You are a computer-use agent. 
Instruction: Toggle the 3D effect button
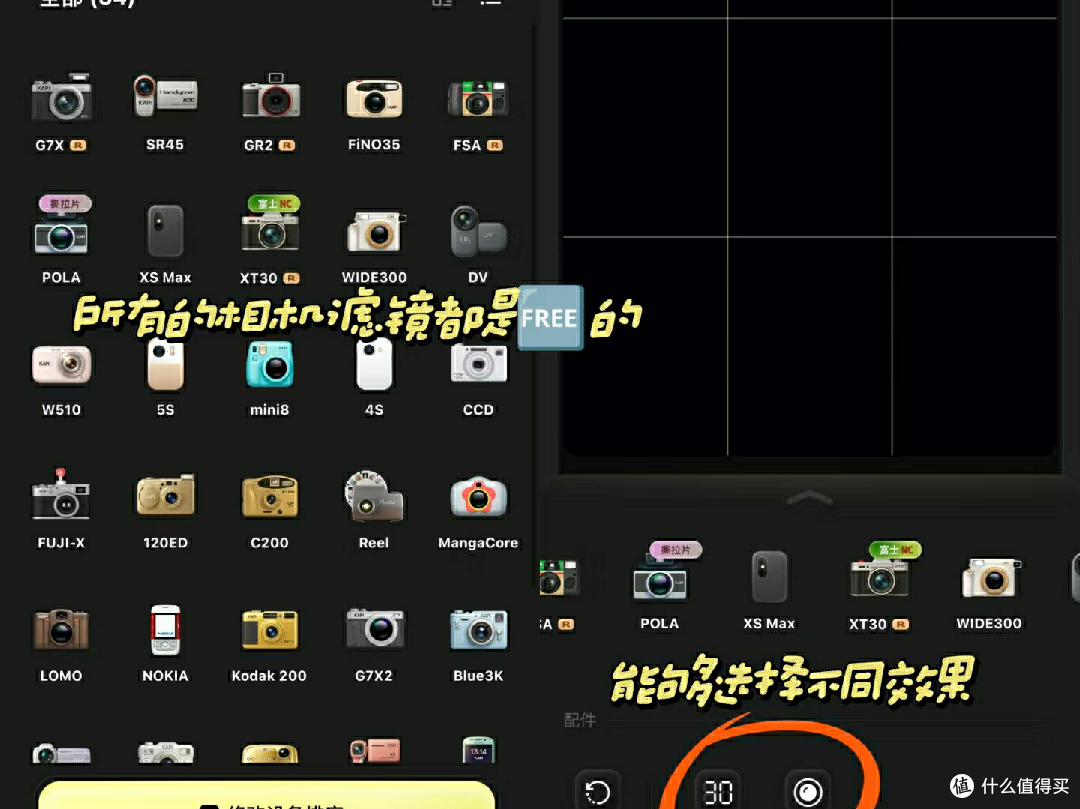tap(718, 792)
